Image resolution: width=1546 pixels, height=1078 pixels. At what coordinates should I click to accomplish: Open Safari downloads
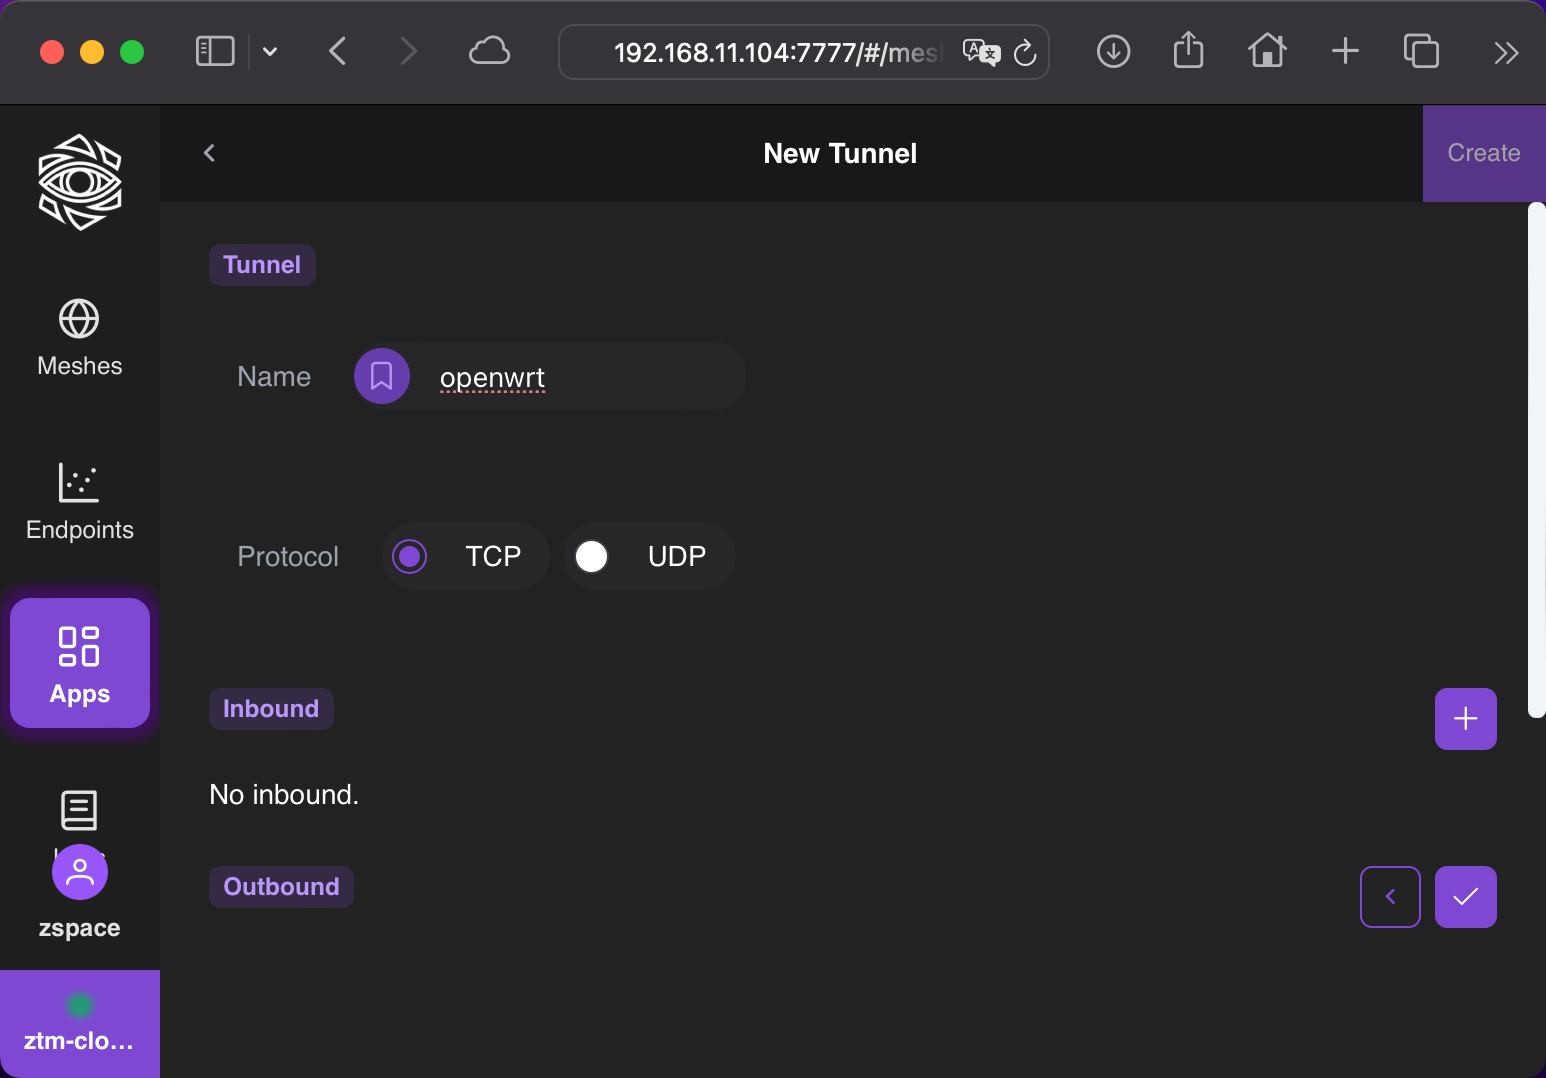(x=1113, y=52)
